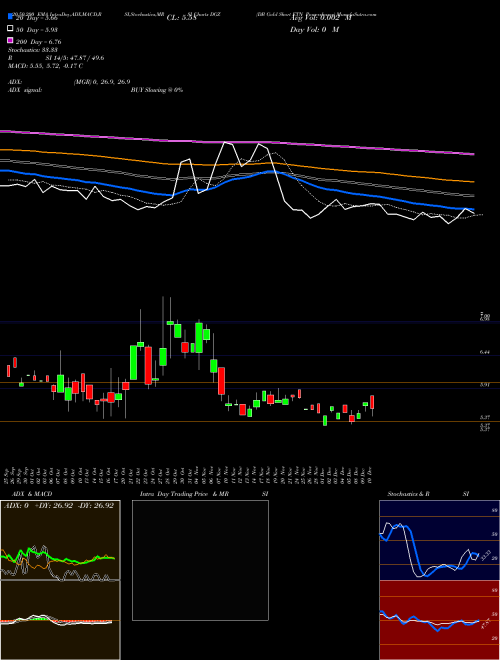Open the ADX indicator chart thumbnail
The image size is (500, 660).
[x=60, y=540]
